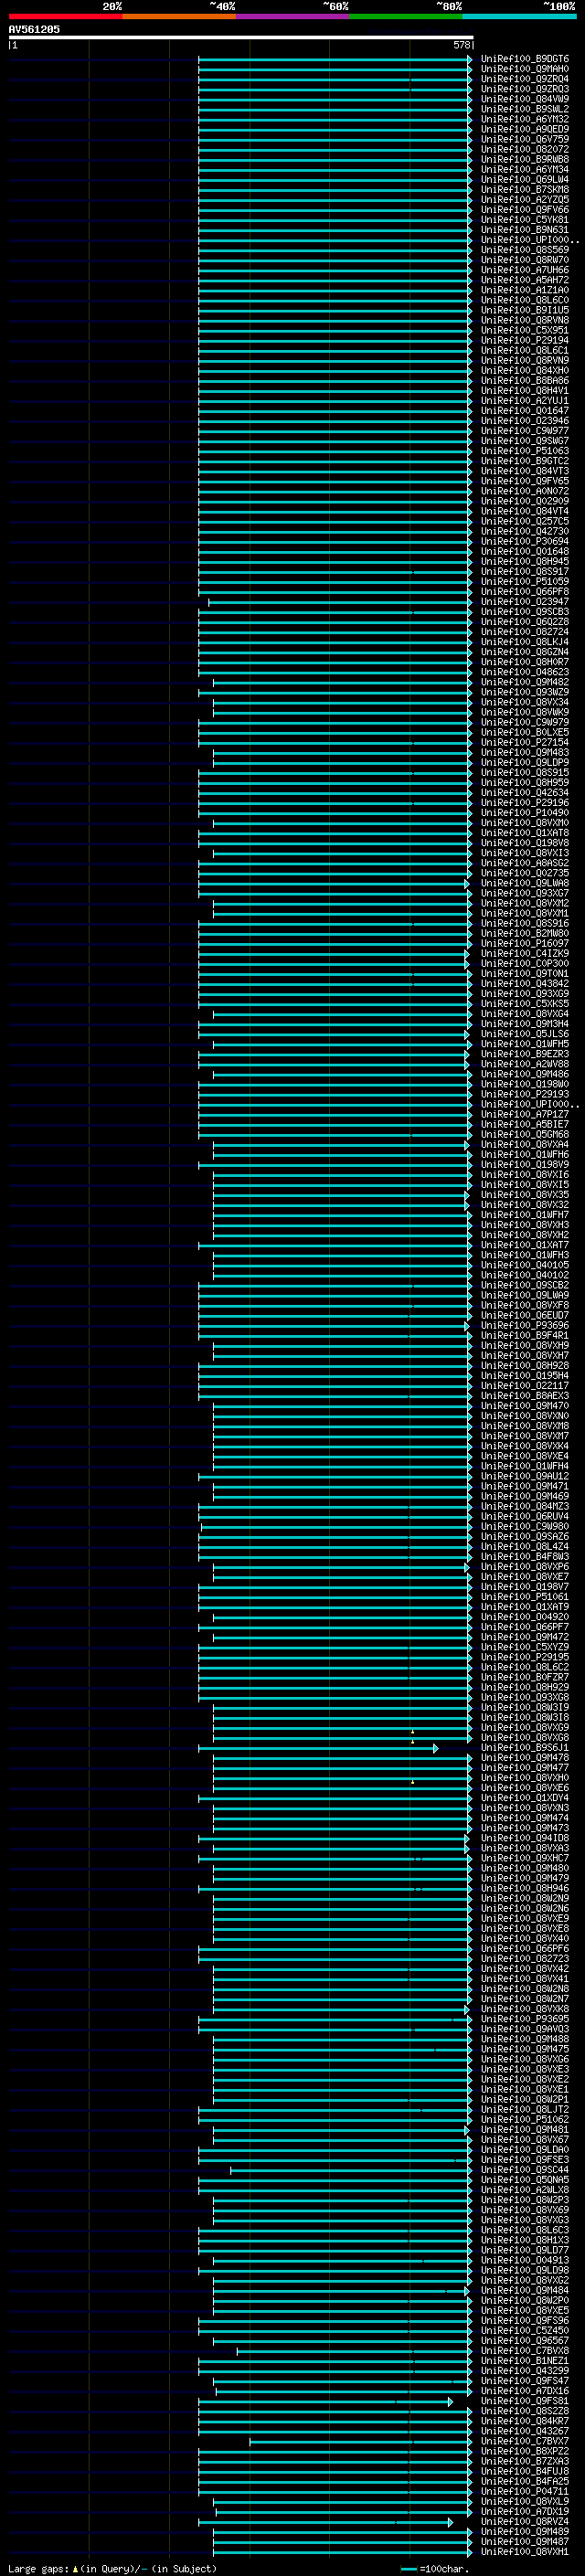Select label UniRef100_C5Z450
The width and height of the screenshot is (585, 2576).
[x=524, y=2330]
